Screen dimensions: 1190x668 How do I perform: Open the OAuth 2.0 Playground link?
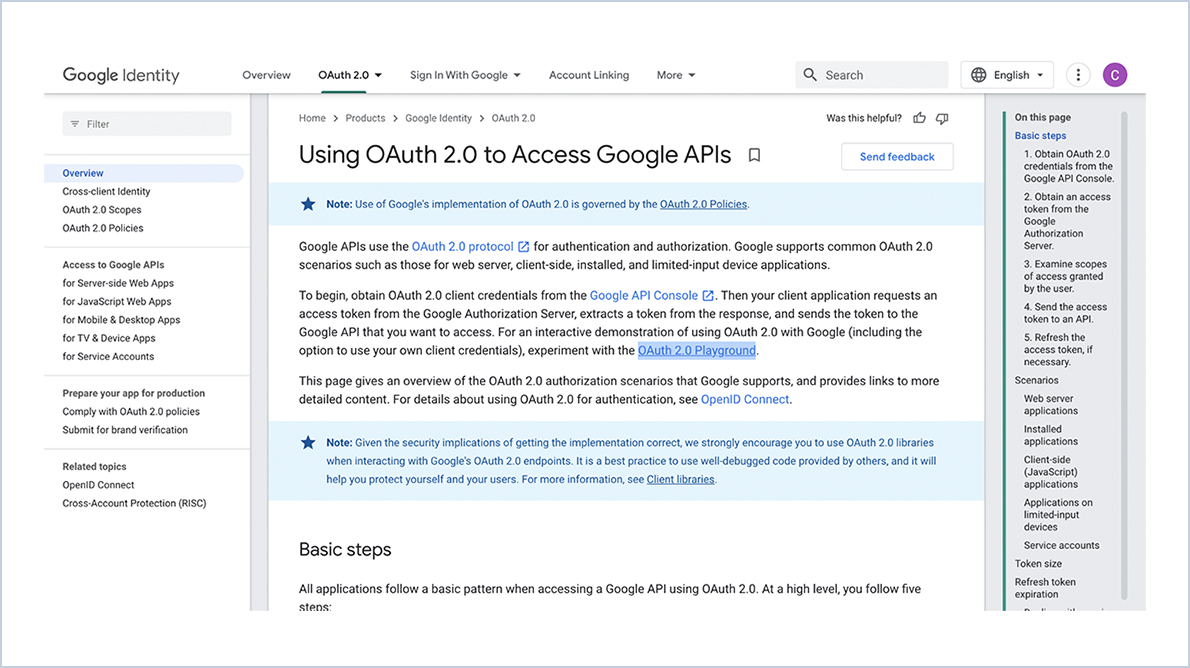pyautogui.click(x=697, y=350)
